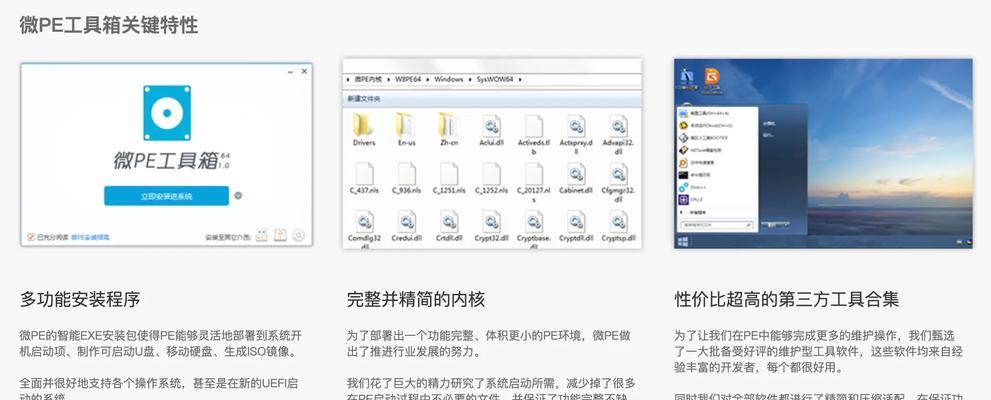Click the USB drive install icon in the installer
The image size is (991, 400).
click(x=261, y=236)
